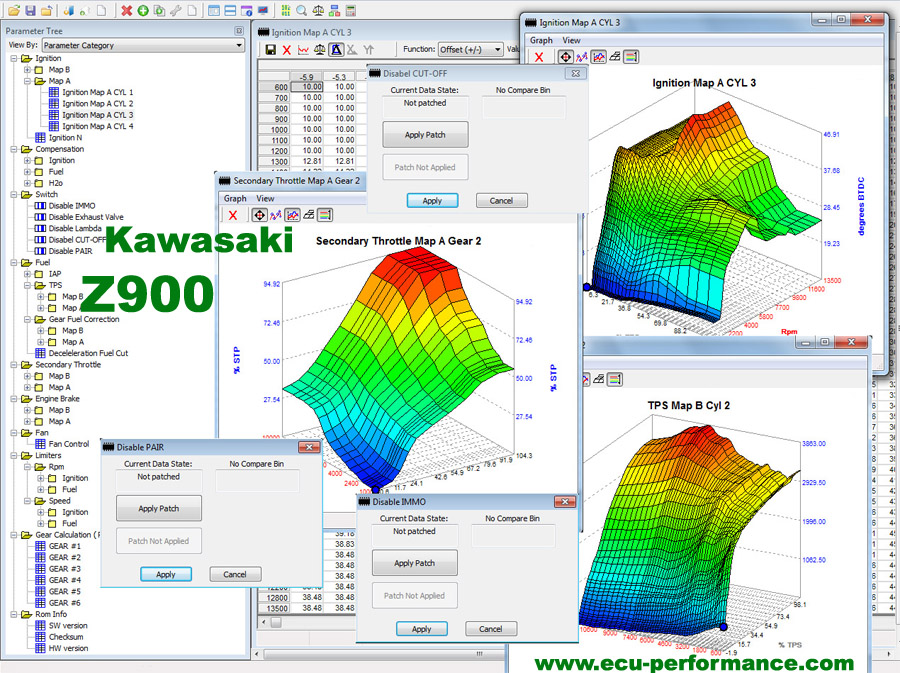Click Apply Patch in Disable PAIR dialog

159,508
